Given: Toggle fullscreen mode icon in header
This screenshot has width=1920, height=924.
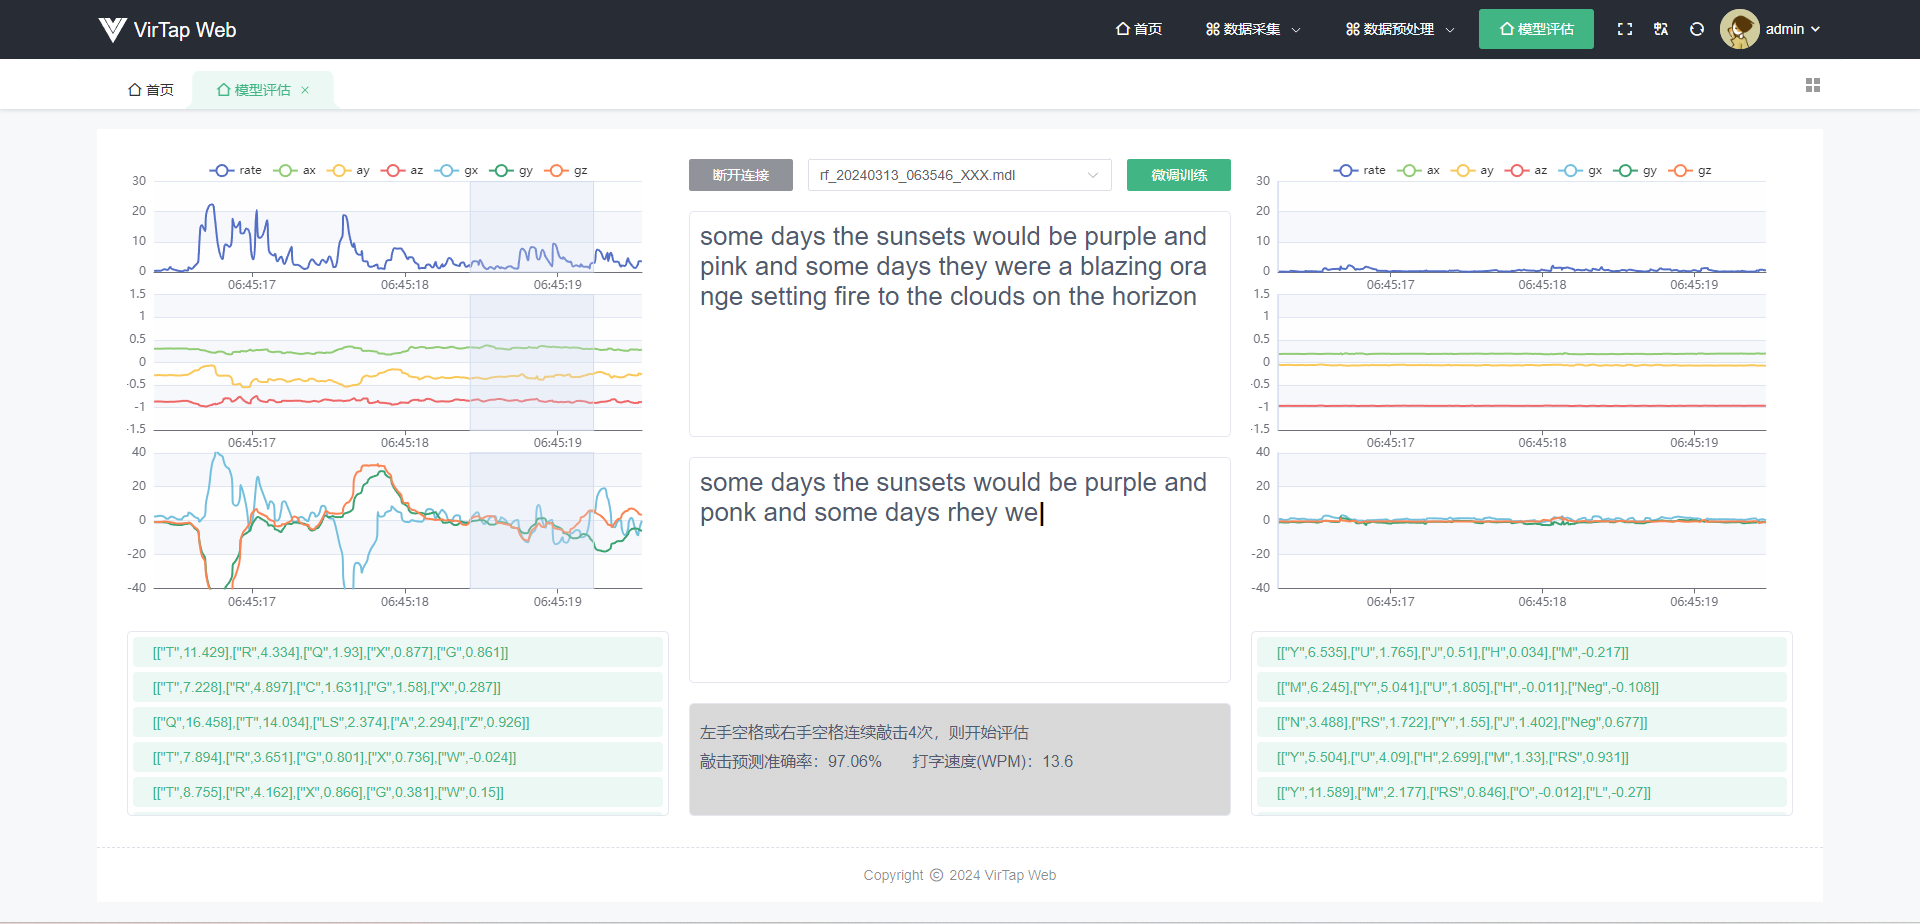Looking at the screenshot, I should click(1625, 30).
